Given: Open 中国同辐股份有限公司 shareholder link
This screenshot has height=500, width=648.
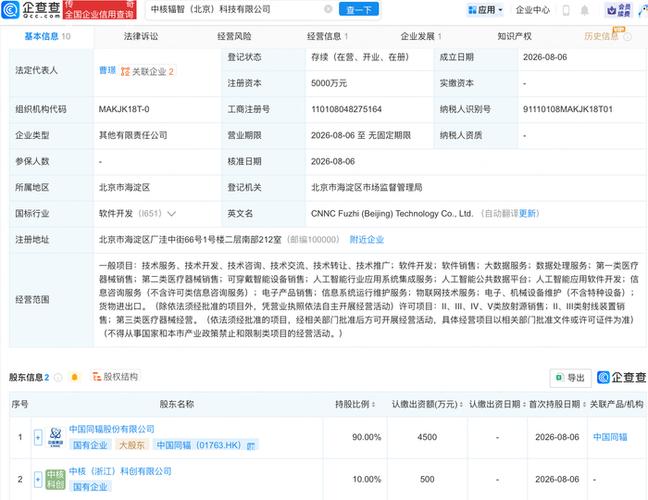Looking at the screenshot, I should point(112,429).
